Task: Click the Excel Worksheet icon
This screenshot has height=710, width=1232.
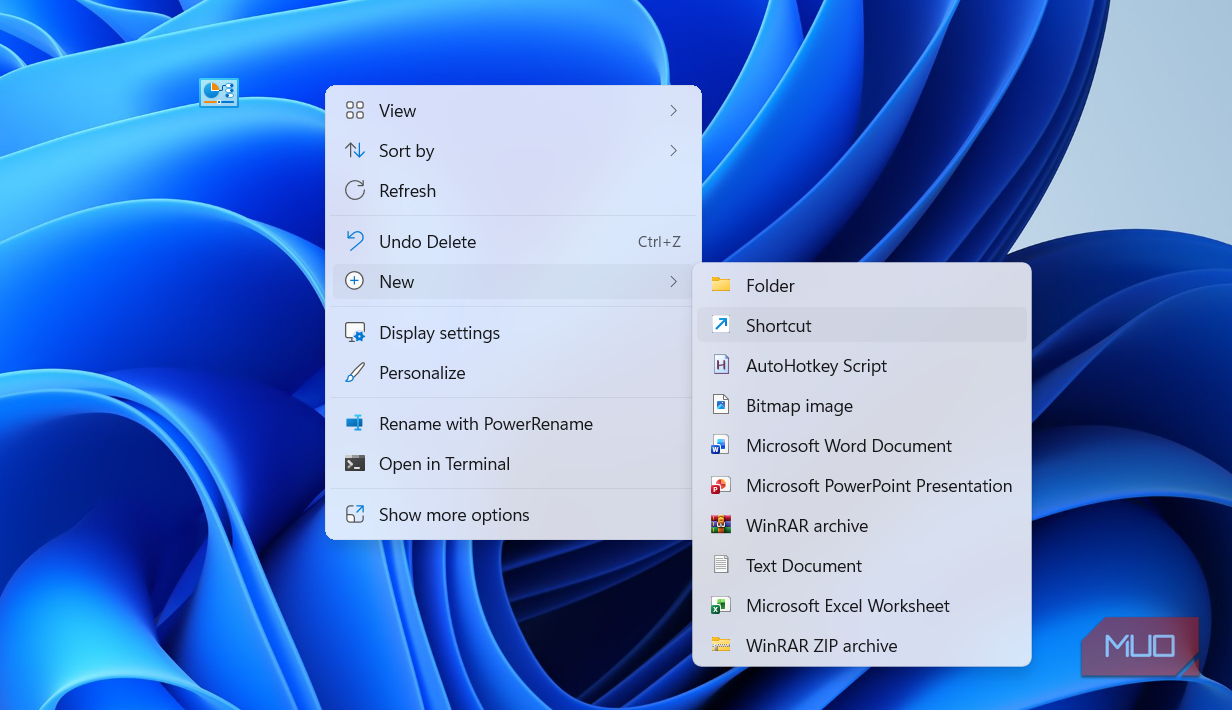Action: 721,605
